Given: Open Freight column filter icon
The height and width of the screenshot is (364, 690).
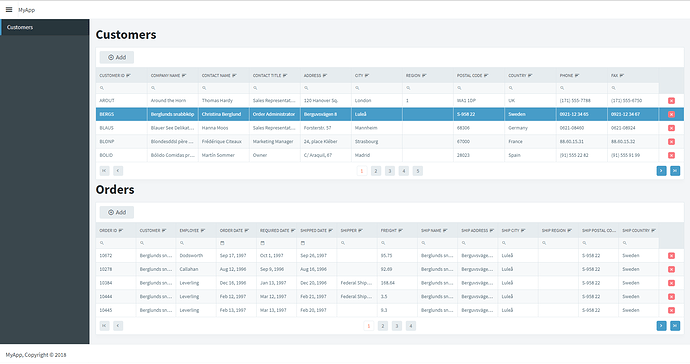Looking at the screenshot, I should click(x=400, y=231).
